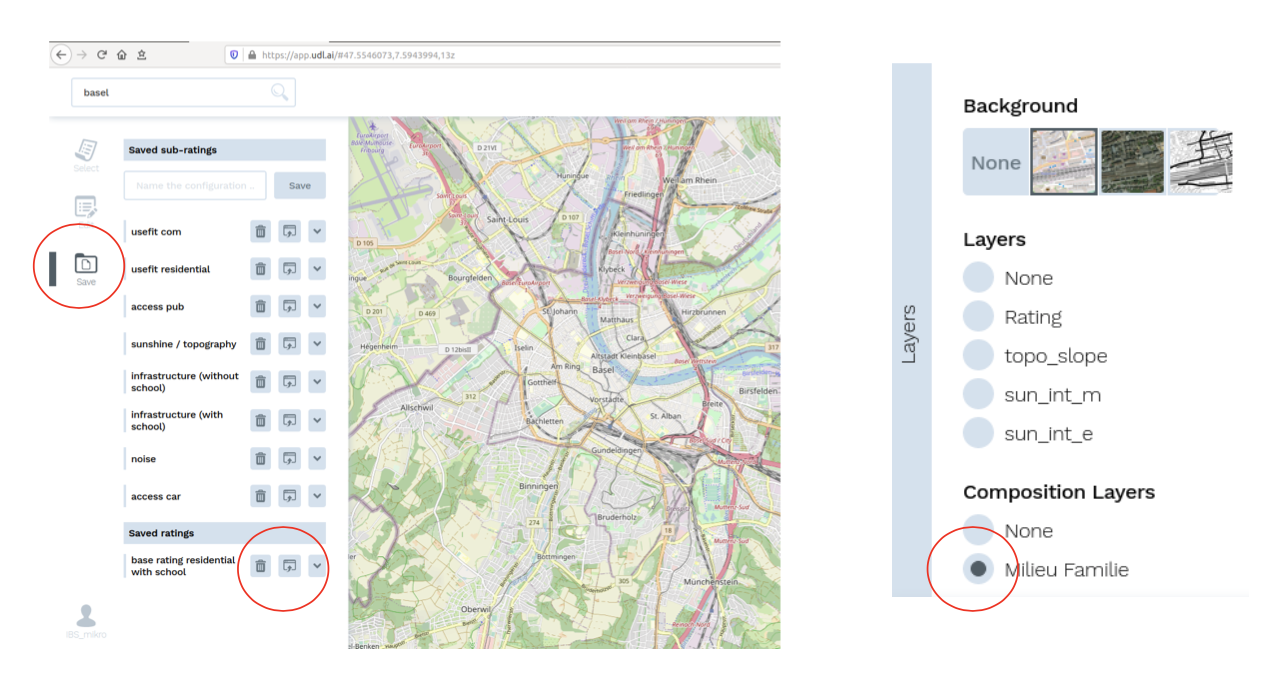Image resolution: width=1286 pixels, height=680 pixels.
Task: Delete the 'access car' sub-rating
Action: [260, 496]
